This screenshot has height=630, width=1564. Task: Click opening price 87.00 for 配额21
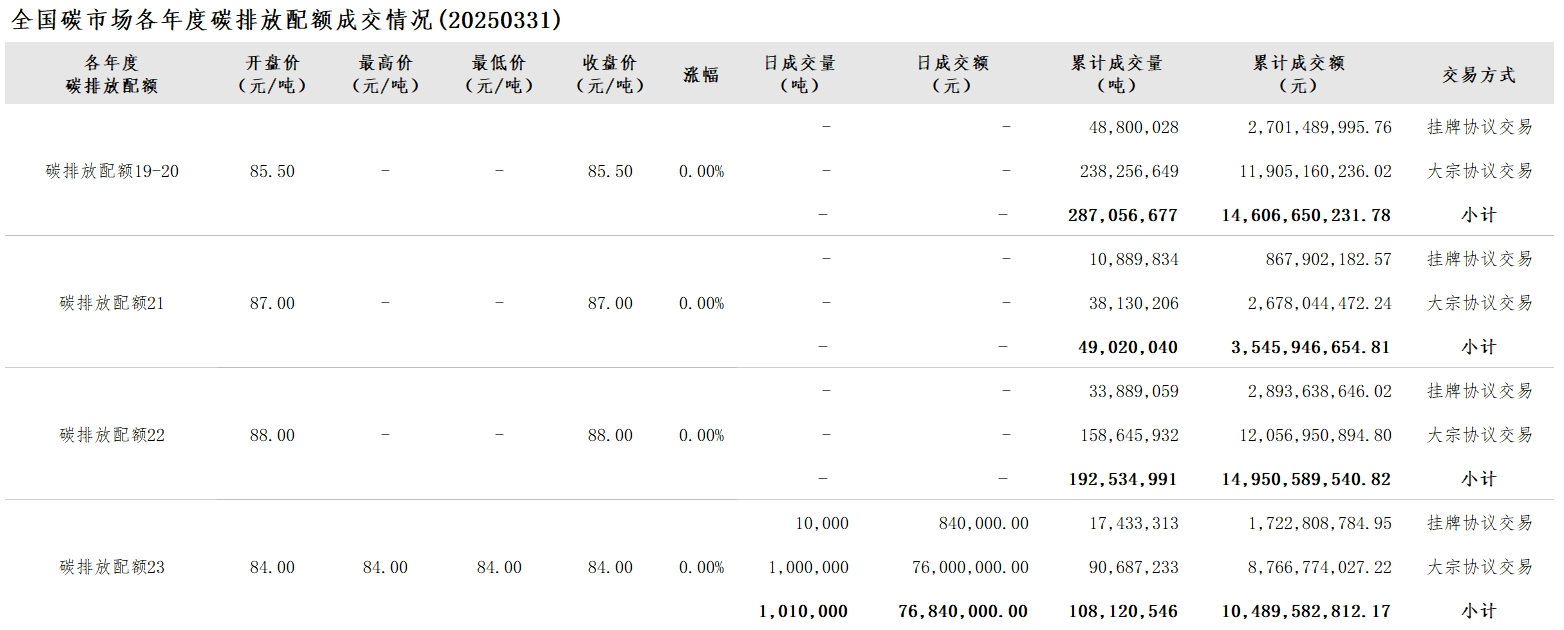(272, 303)
